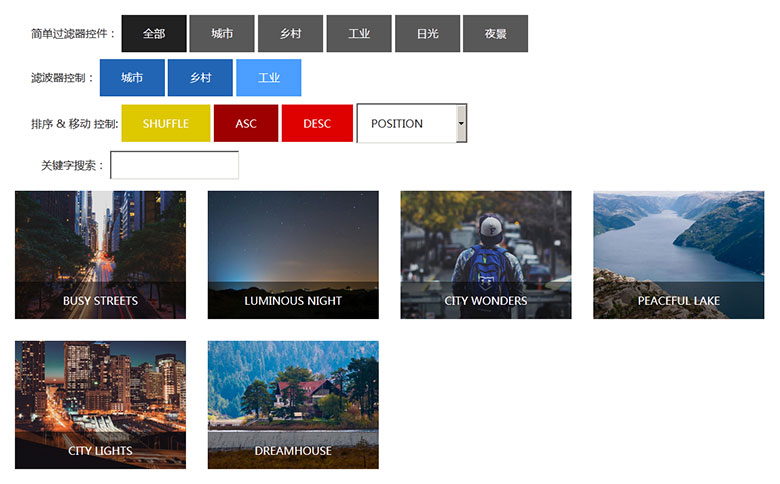Filter by 城市 in the dark filter row
The image size is (780, 484).
point(222,34)
